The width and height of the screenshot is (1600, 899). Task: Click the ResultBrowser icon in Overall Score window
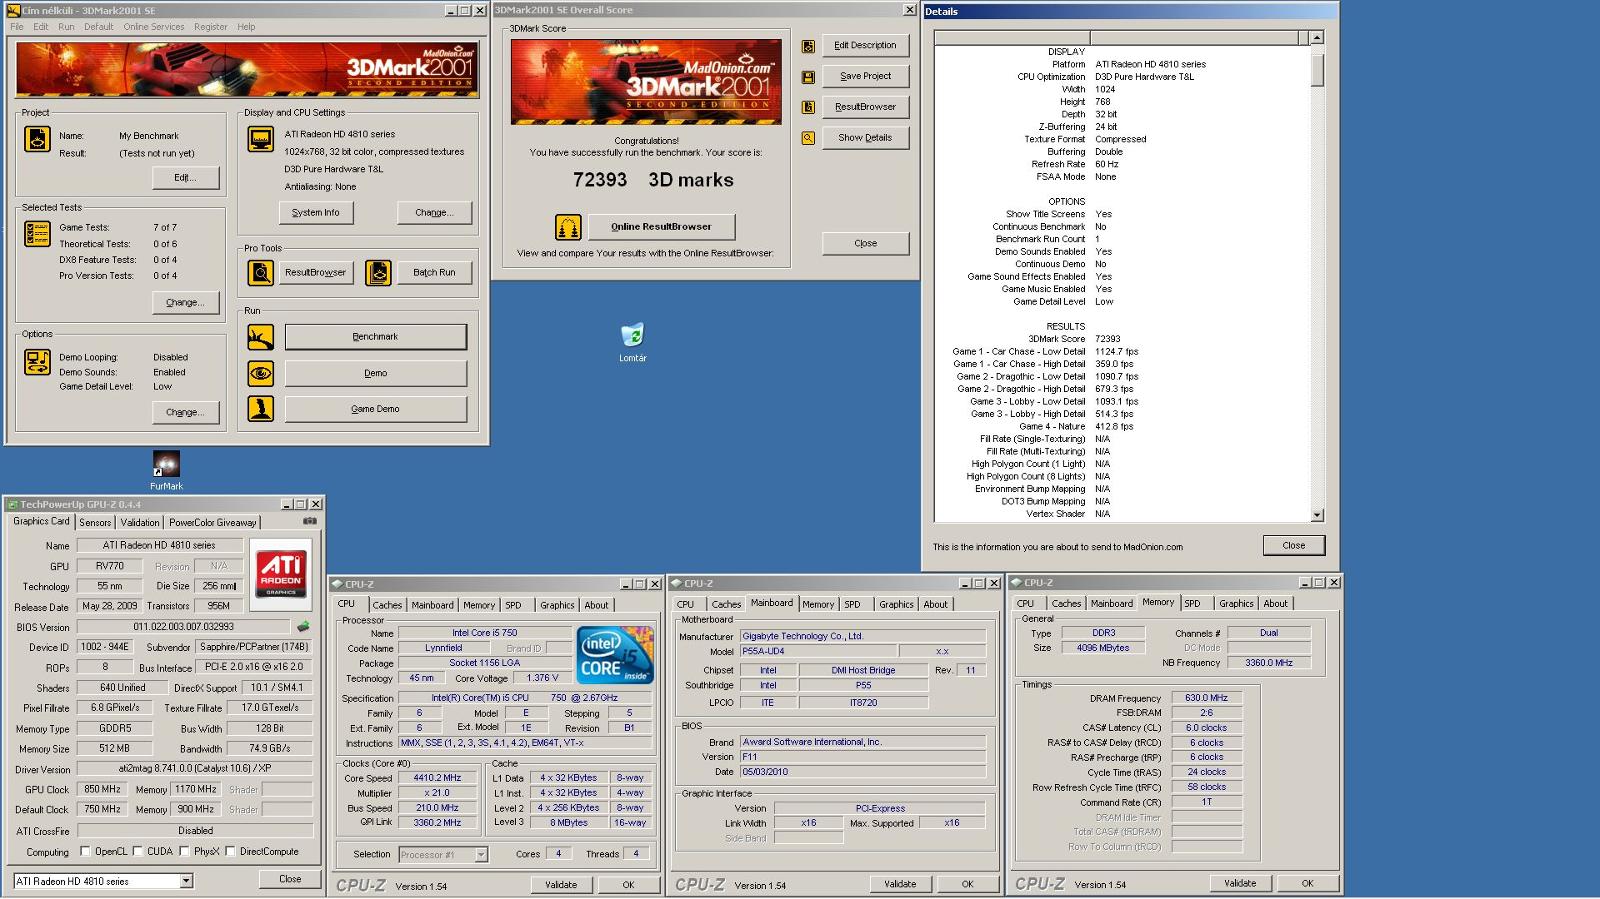tap(808, 107)
